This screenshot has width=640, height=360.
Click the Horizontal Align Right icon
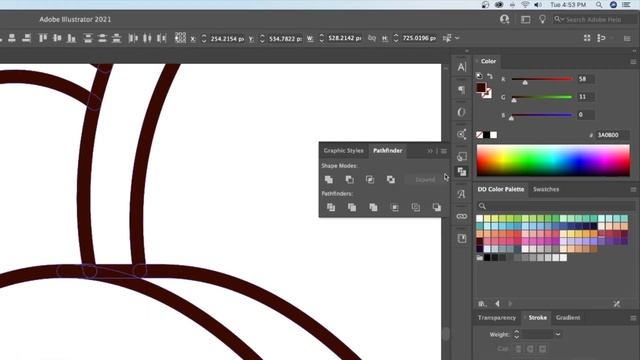pyautogui.click(x=27, y=38)
